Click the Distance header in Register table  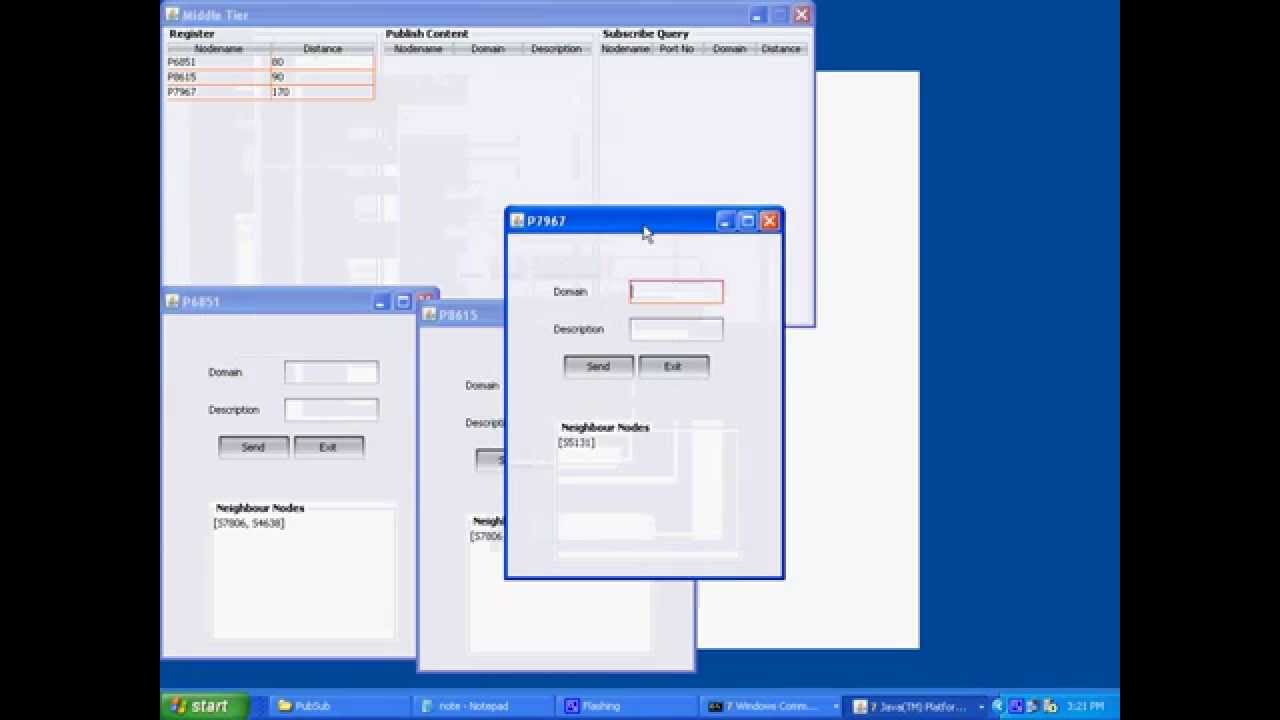[x=322, y=49]
